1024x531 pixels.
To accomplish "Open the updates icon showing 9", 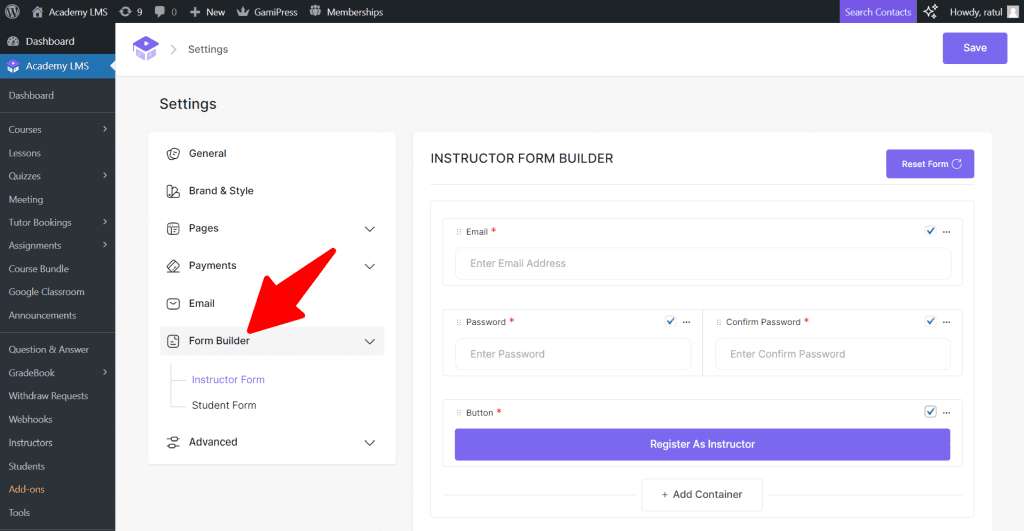I will [125, 12].
